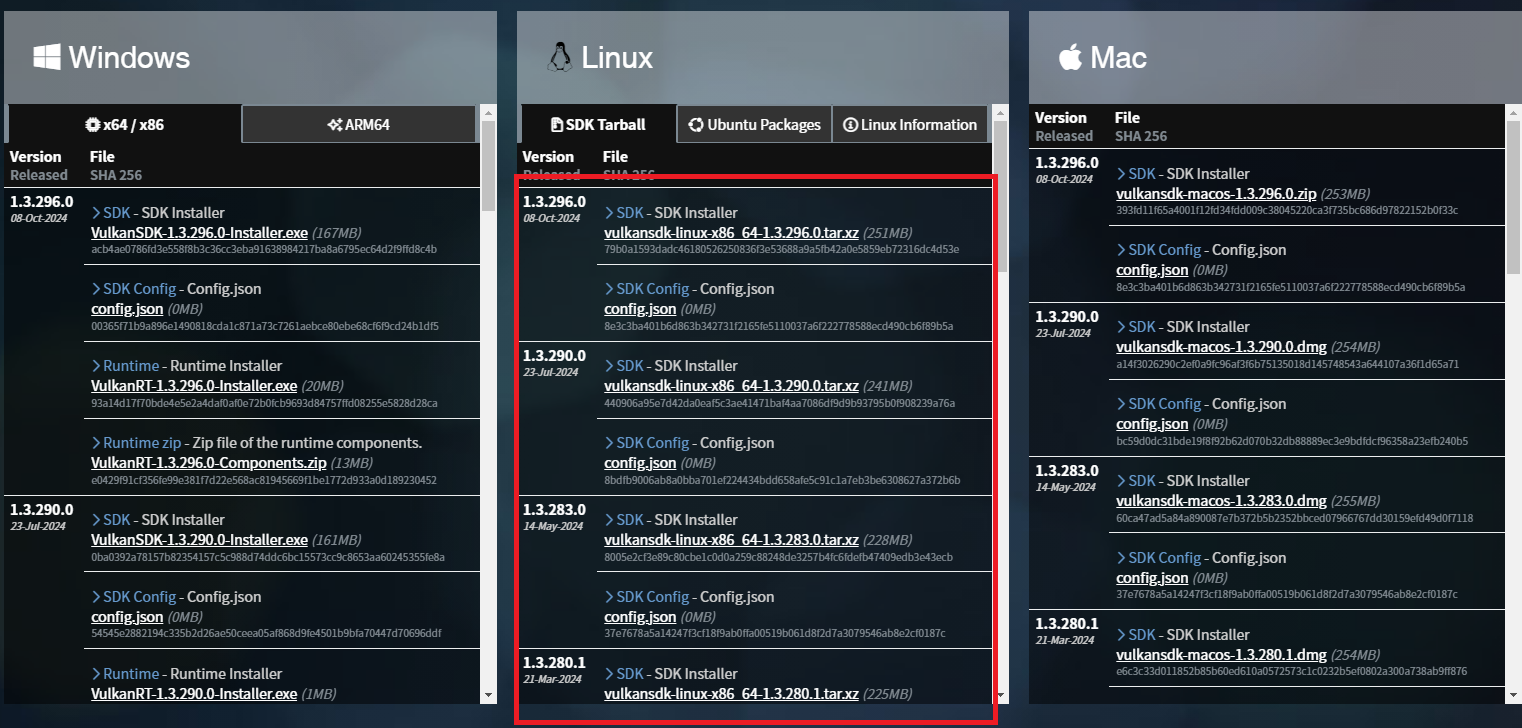
Task: Download vulkansdk-macos-1.3.280.1.dmg installer
Action: pyautogui.click(x=1221, y=654)
